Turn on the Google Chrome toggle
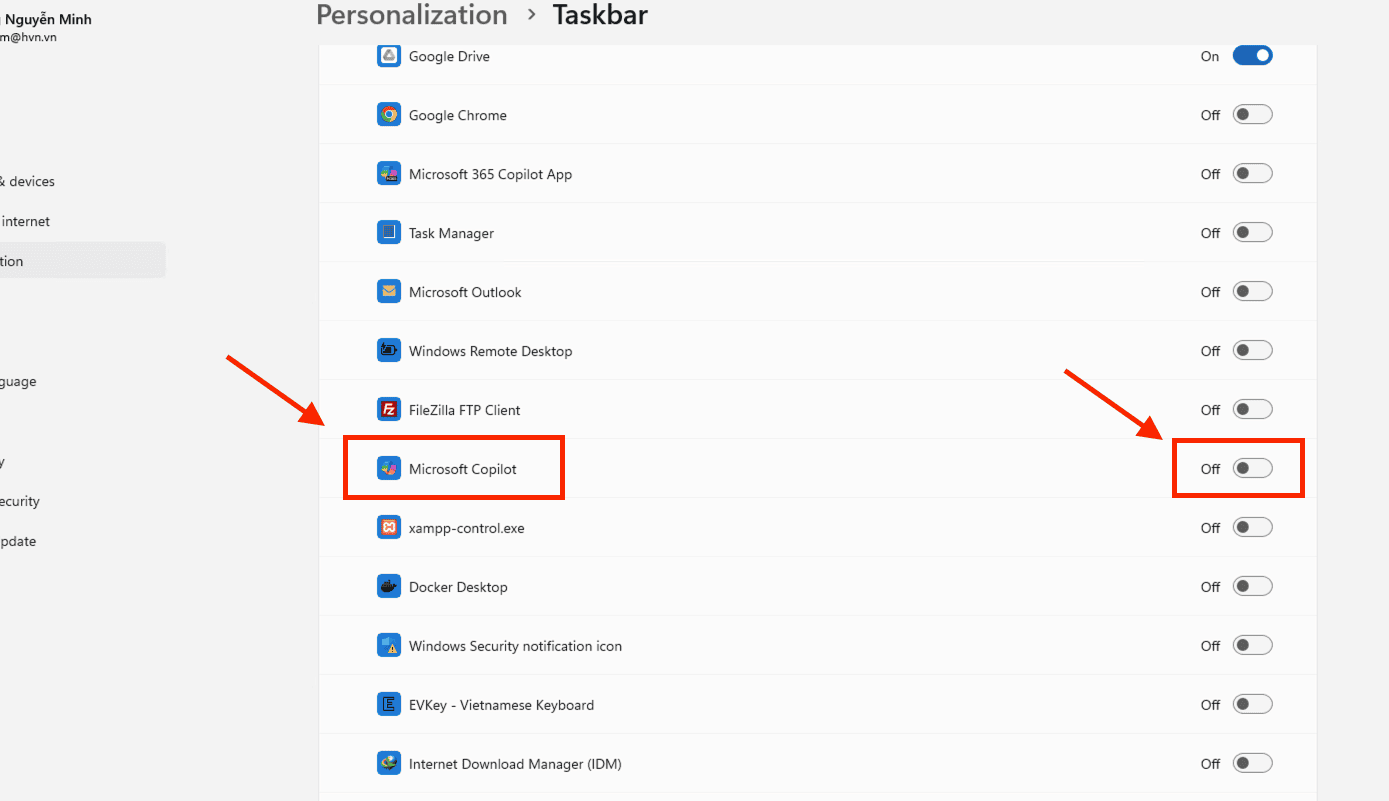This screenshot has height=801, width=1389. [1252, 114]
